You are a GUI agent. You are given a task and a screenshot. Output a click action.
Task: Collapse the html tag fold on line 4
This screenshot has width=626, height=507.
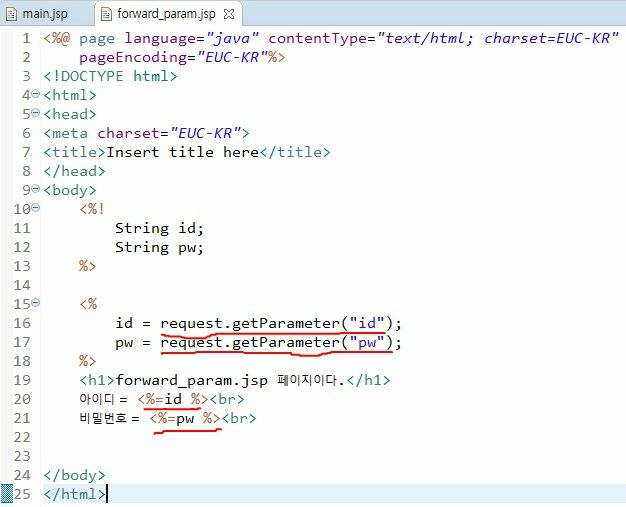click(36, 94)
